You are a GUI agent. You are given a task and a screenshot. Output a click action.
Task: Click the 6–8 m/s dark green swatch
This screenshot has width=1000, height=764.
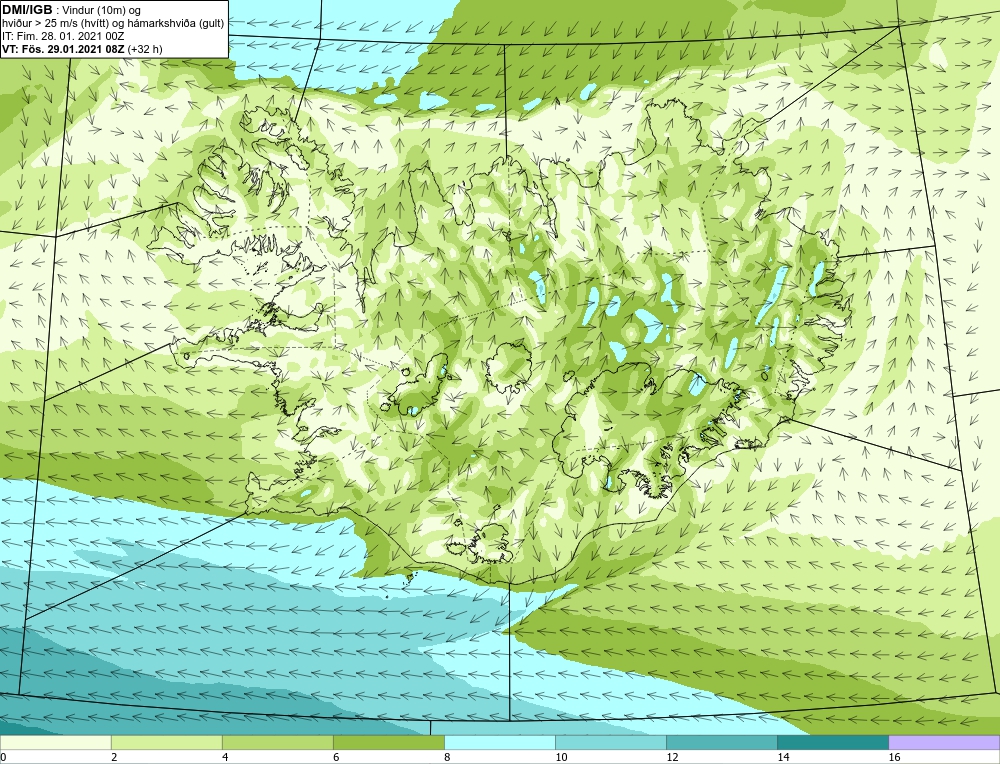pyautogui.click(x=388, y=742)
